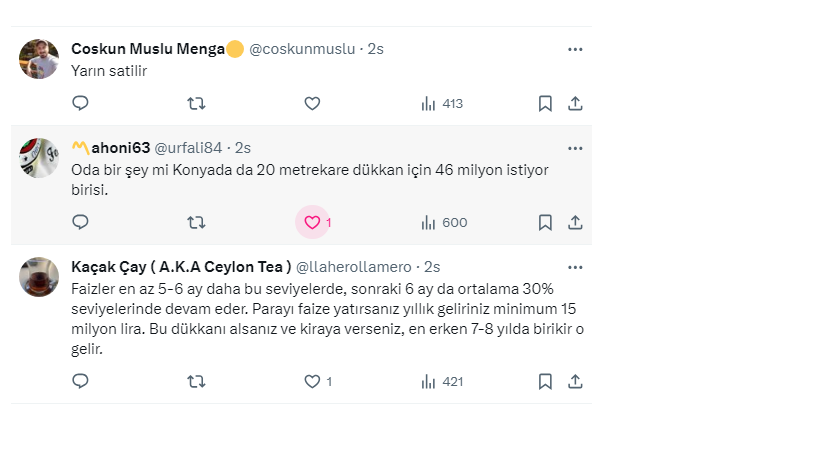Open more options on Coskun's tweet

pos(575,49)
